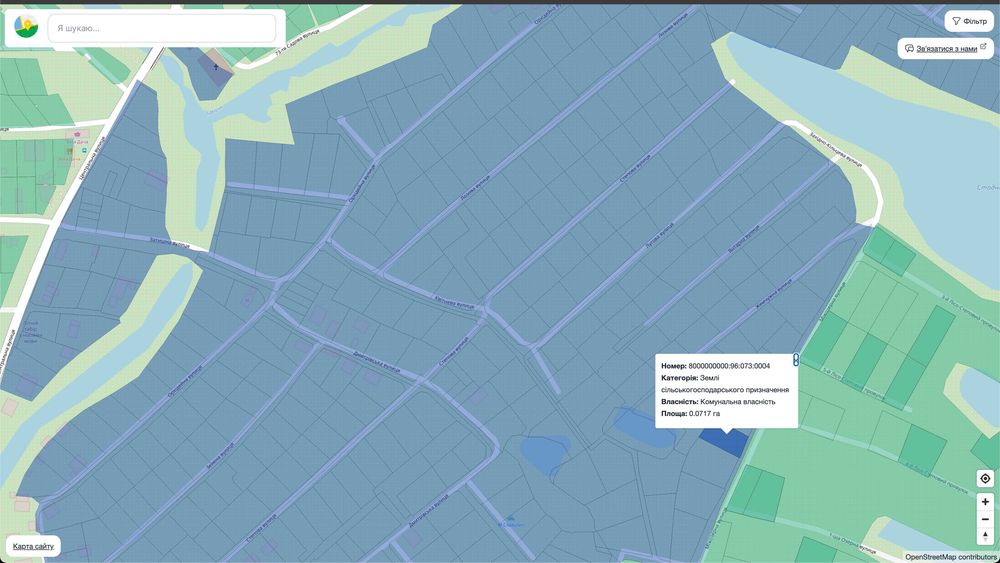Image resolution: width=1000 pixels, height=563 pixels.
Task: Select the highlighted dark blue parcel
Action: (x=724, y=442)
